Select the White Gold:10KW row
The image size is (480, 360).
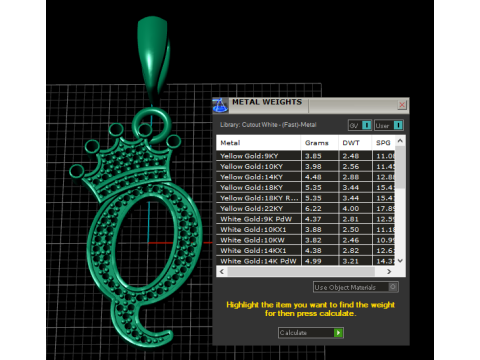[306, 240]
